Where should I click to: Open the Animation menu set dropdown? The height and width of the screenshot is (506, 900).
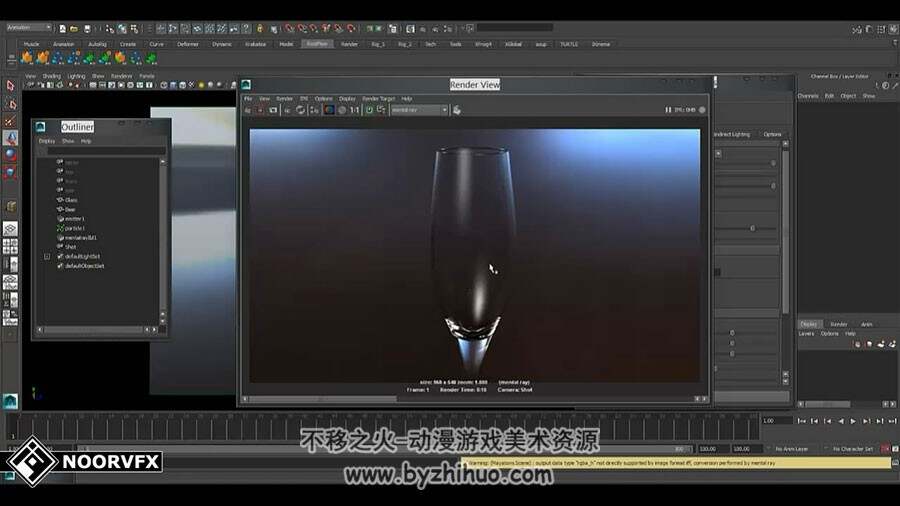tap(29, 28)
